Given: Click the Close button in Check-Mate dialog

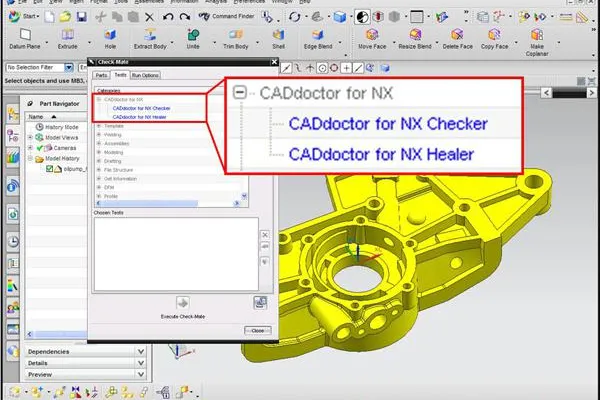Looking at the screenshot, I should (x=258, y=330).
